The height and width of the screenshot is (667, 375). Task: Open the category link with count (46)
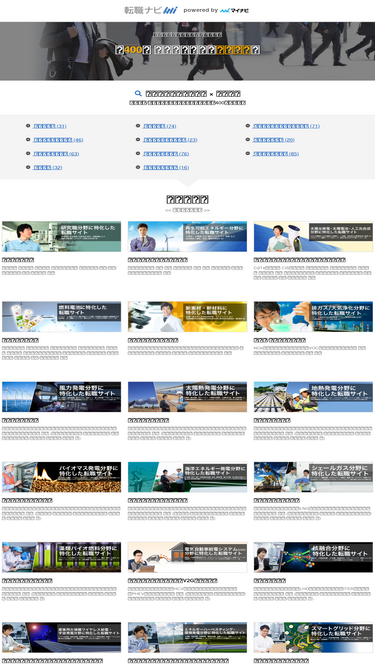point(58,140)
